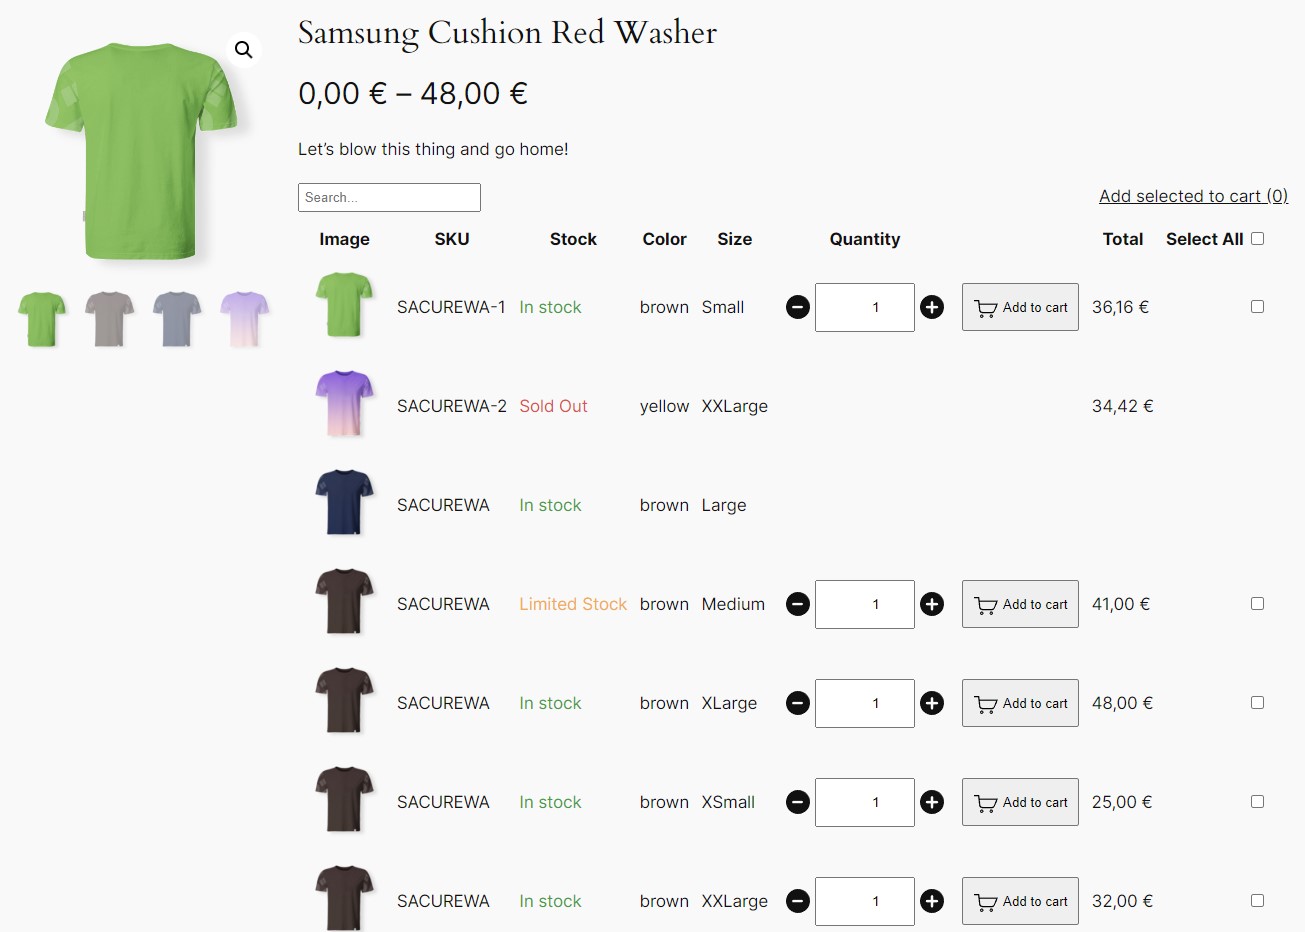Open the product image zoom magnifier
The width and height of the screenshot is (1305, 932).
[x=242, y=48]
